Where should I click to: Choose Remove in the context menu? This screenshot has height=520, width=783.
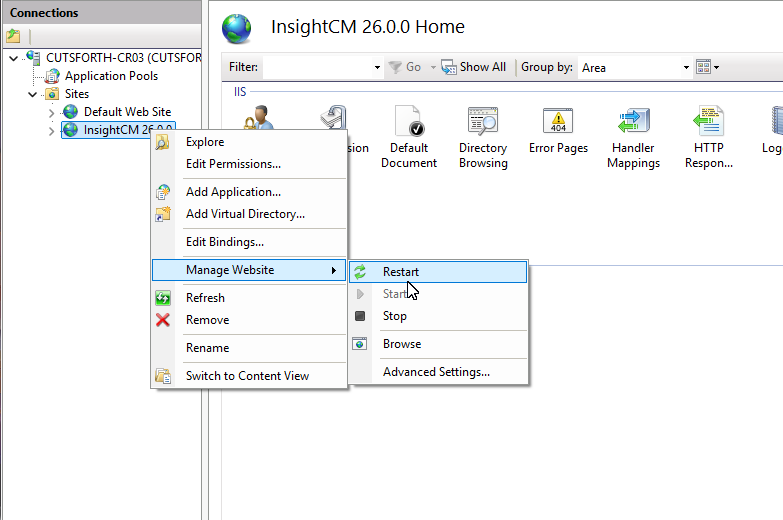click(249, 320)
